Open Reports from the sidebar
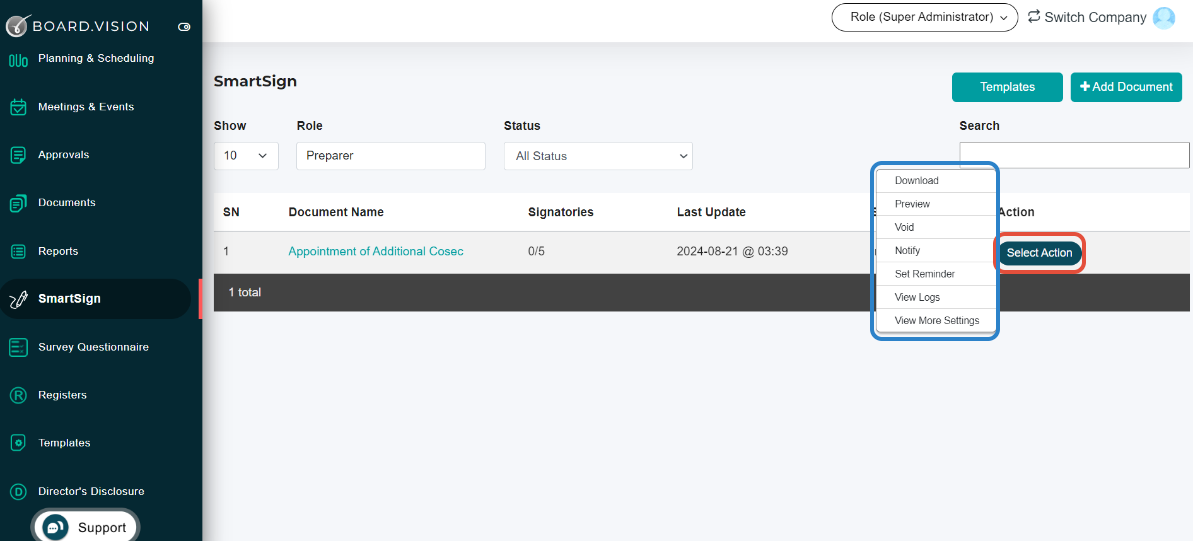The image size is (1193, 541). click(x=58, y=251)
